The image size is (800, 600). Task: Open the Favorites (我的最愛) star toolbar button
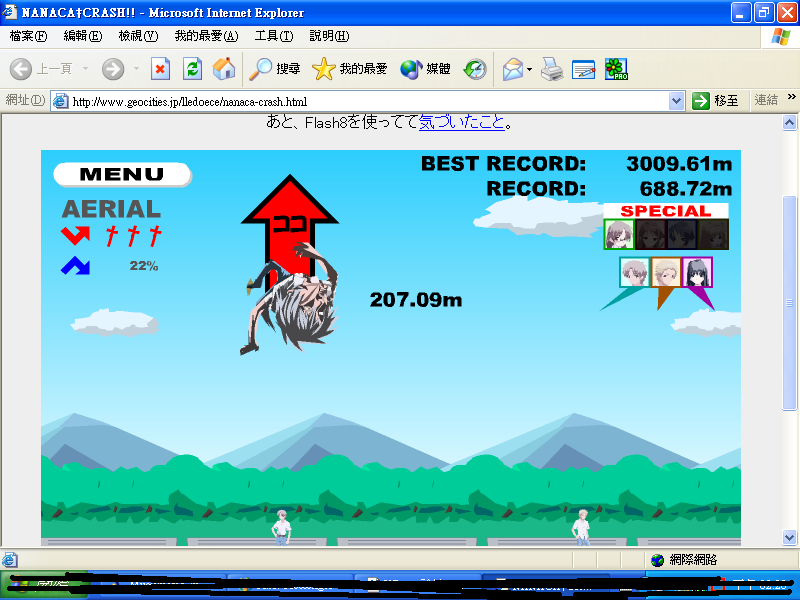[x=349, y=69]
